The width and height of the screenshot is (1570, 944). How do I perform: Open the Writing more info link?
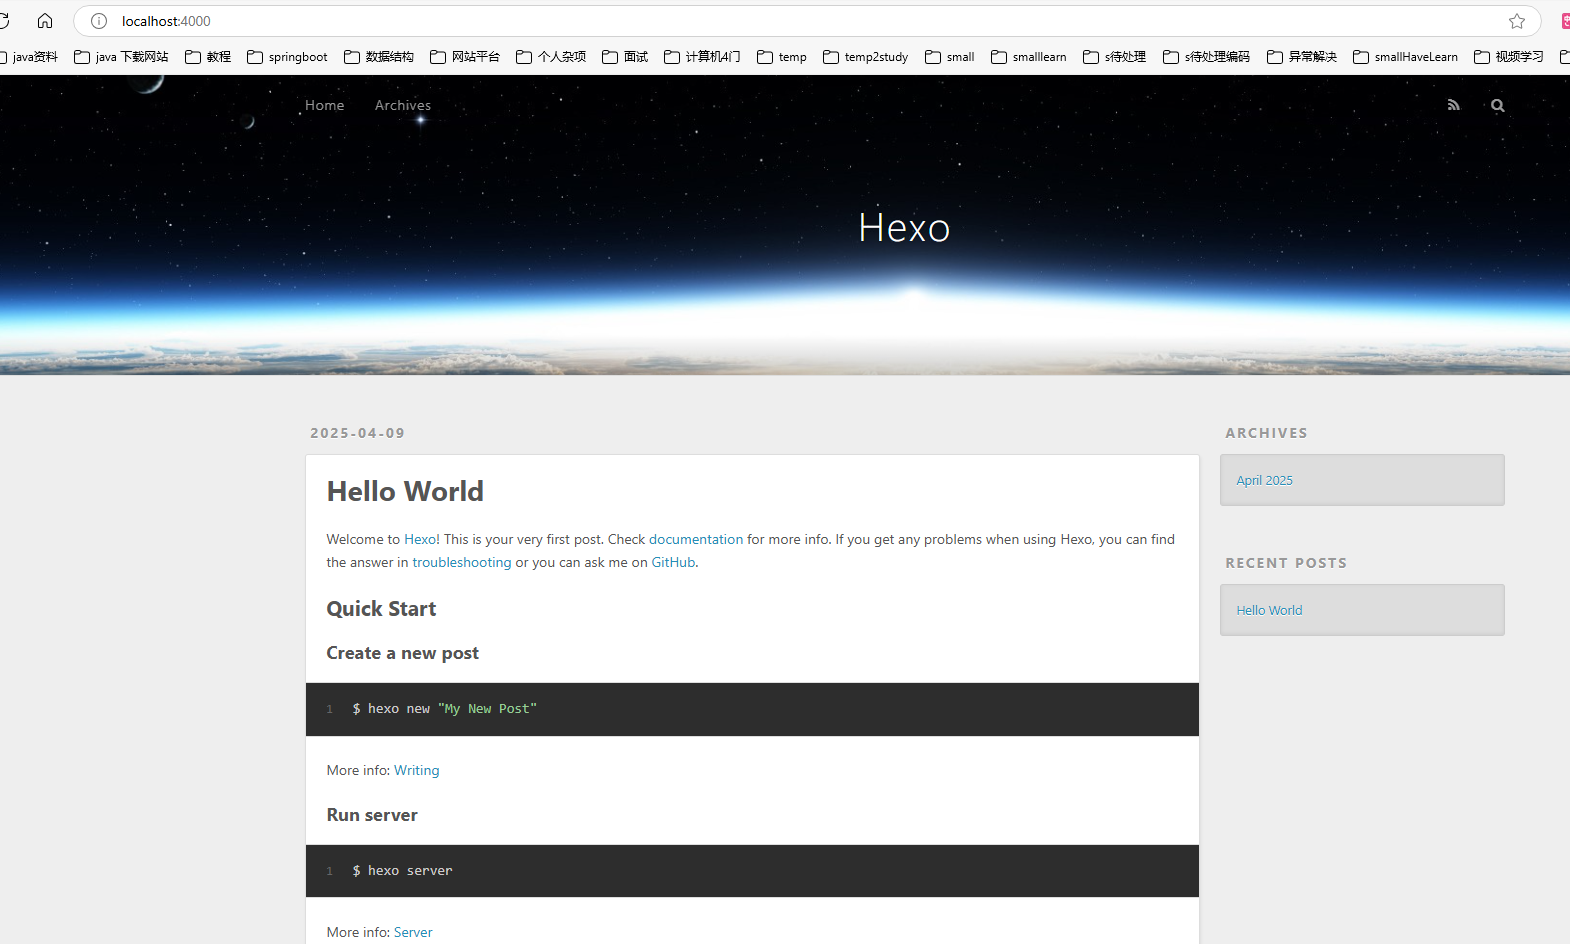(417, 770)
